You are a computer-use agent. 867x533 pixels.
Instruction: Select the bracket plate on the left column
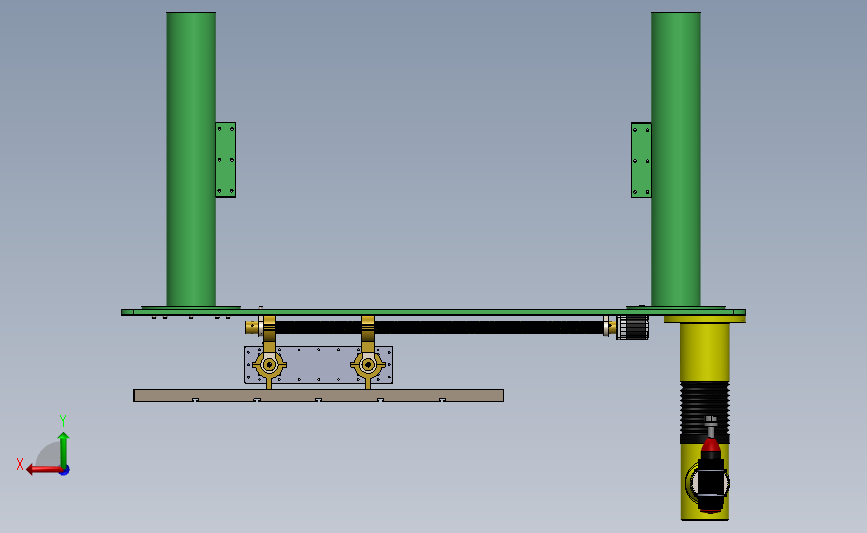pyautogui.click(x=226, y=160)
